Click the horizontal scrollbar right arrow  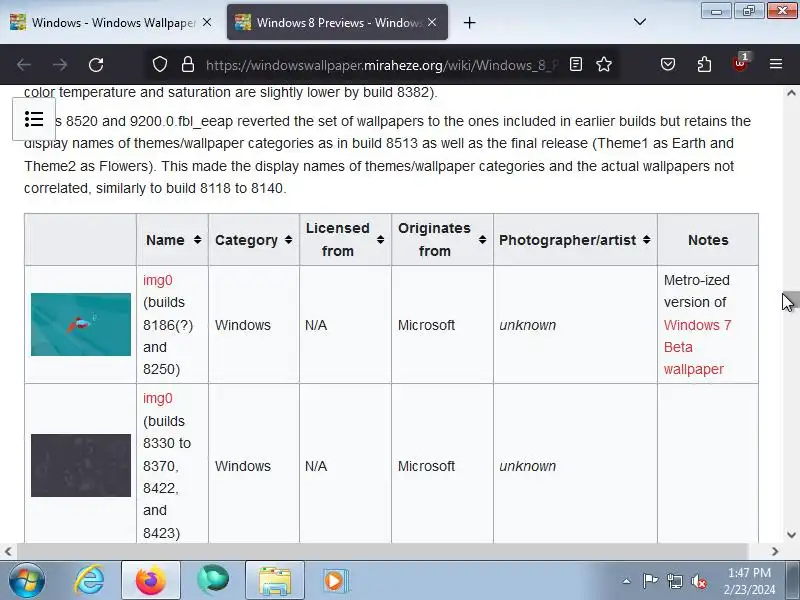(x=775, y=552)
